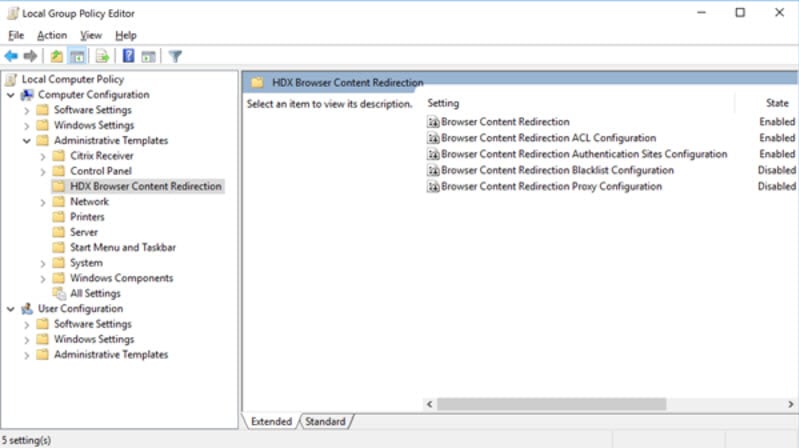Click the Blacklist Configuration policy setting icon

(433, 171)
